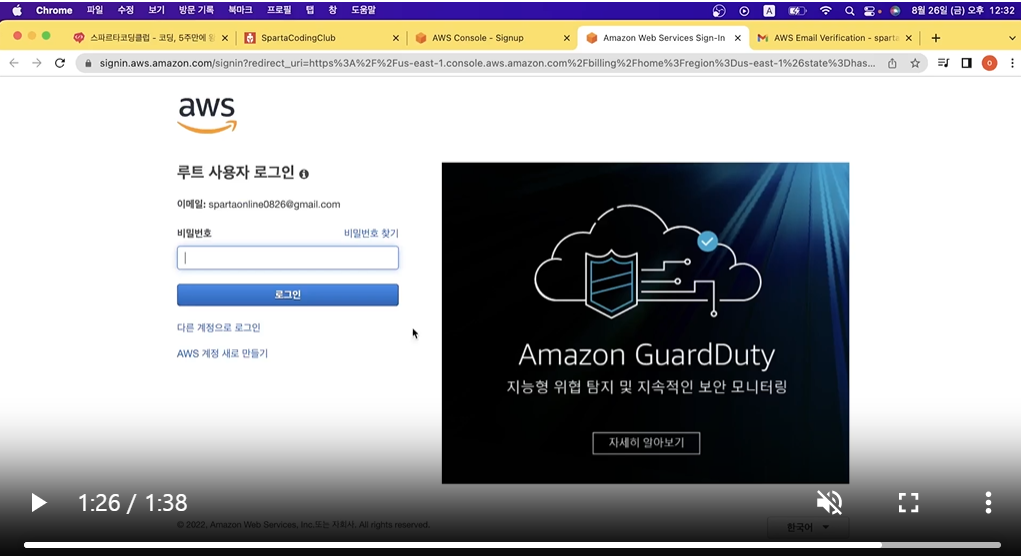Screen dimensions: 1021x556
Task: Open the 비밀번호 찾기 link
Action: pos(371,233)
